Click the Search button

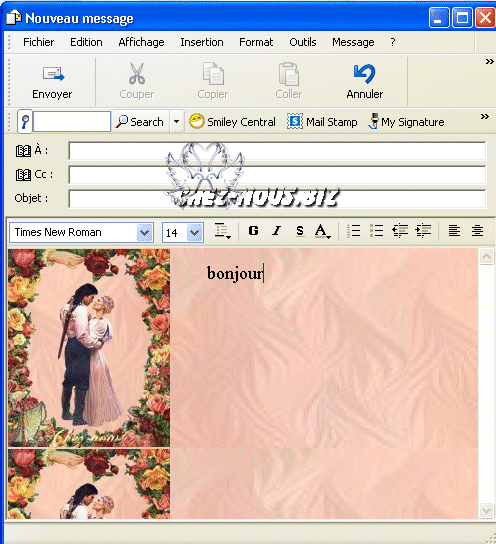click(140, 121)
